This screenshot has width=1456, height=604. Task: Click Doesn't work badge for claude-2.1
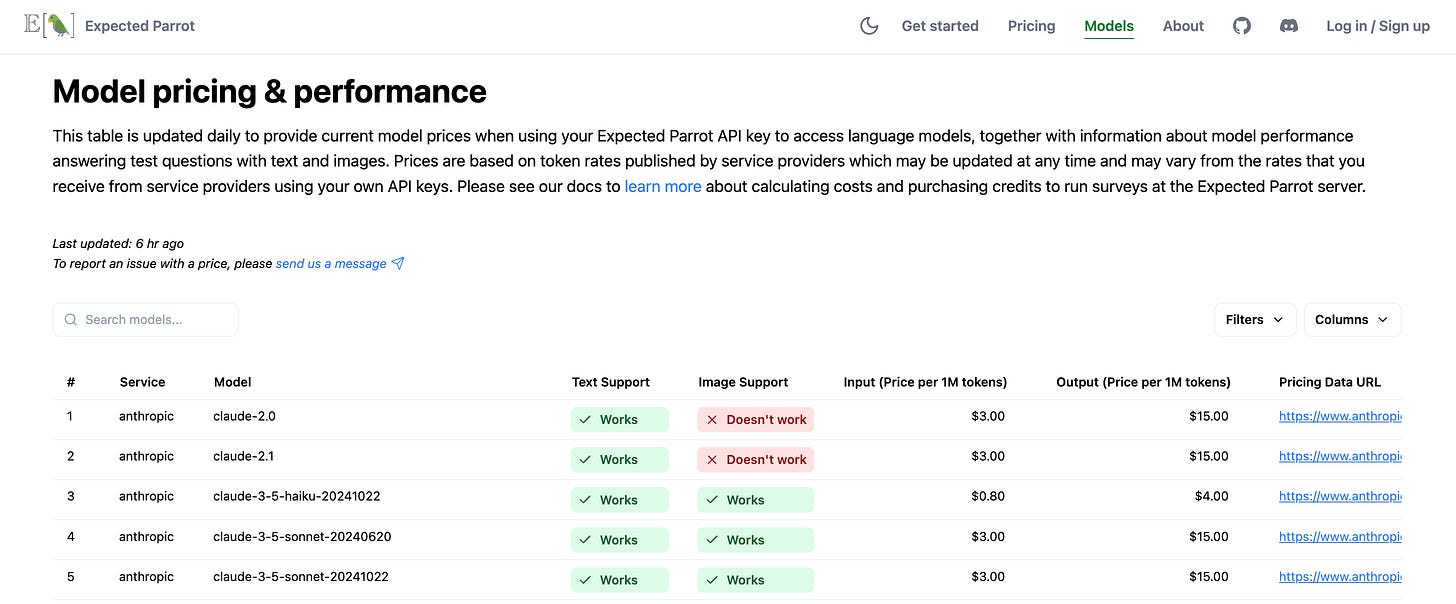(755, 460)
